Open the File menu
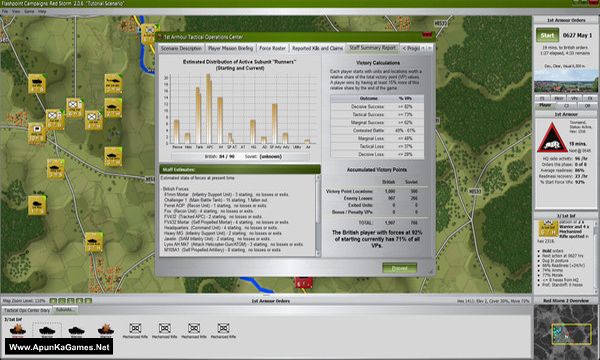 (x=5, y=11)
